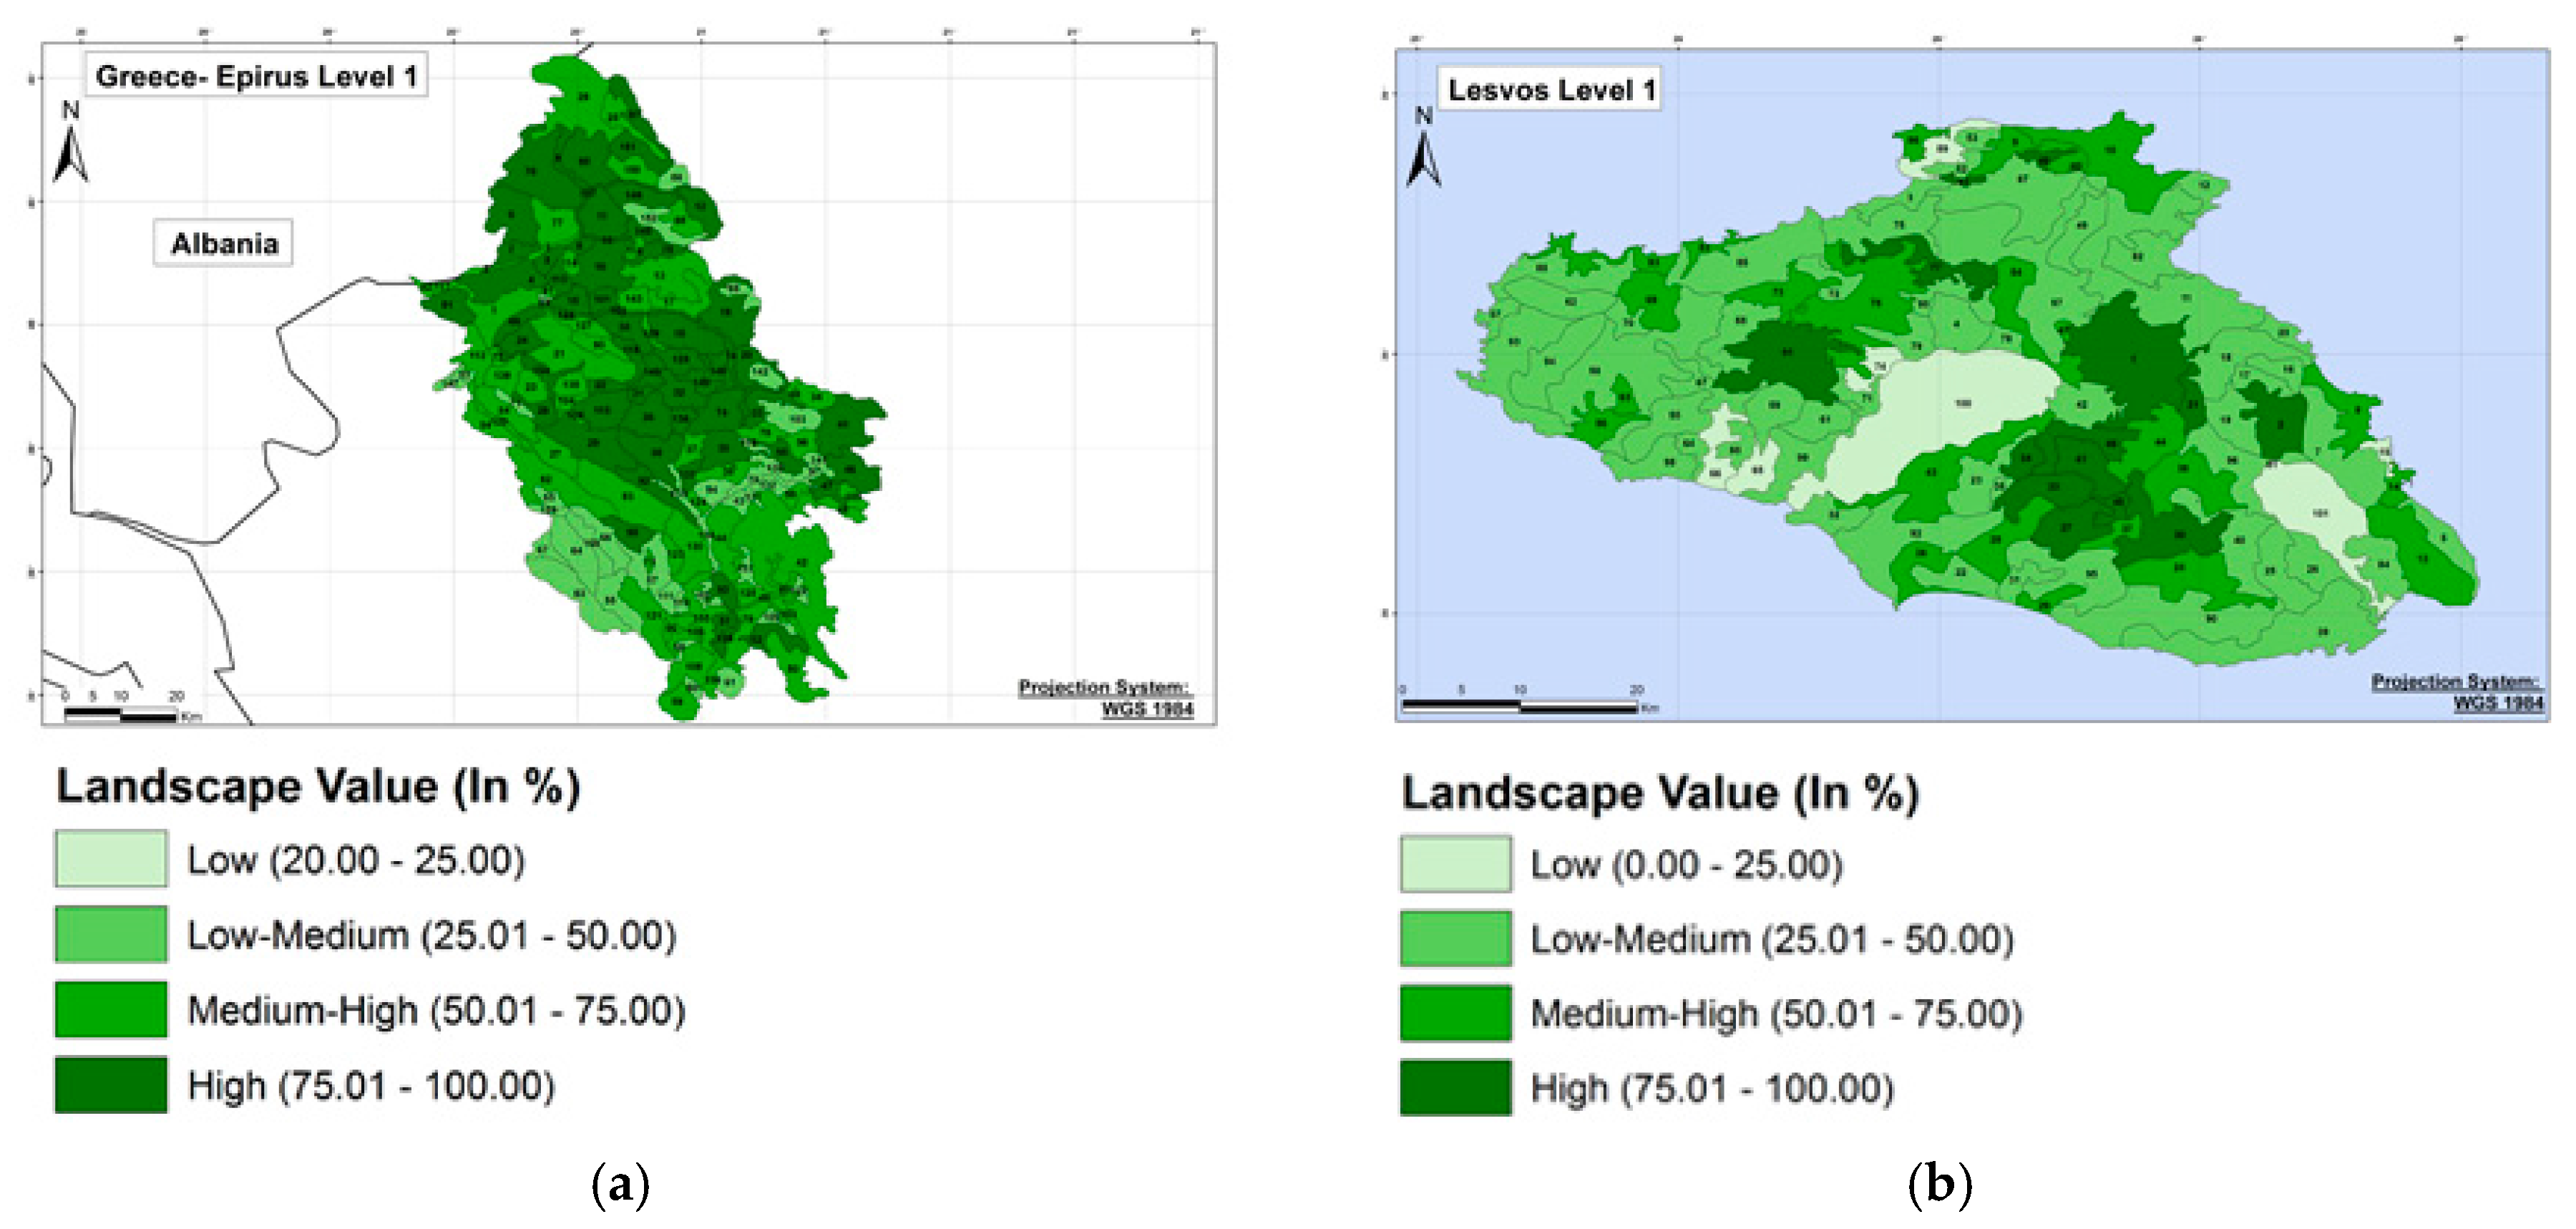Click Projection System WGS 1984 on Epirus map

tap(1106, 698)
